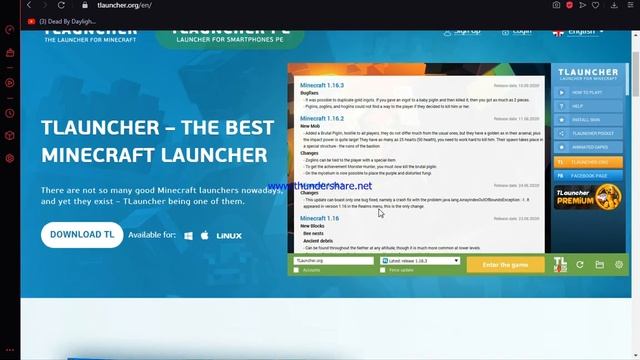Expand the English language dropdown
This screenshot has height=360, width=640.
pos(578,32)
